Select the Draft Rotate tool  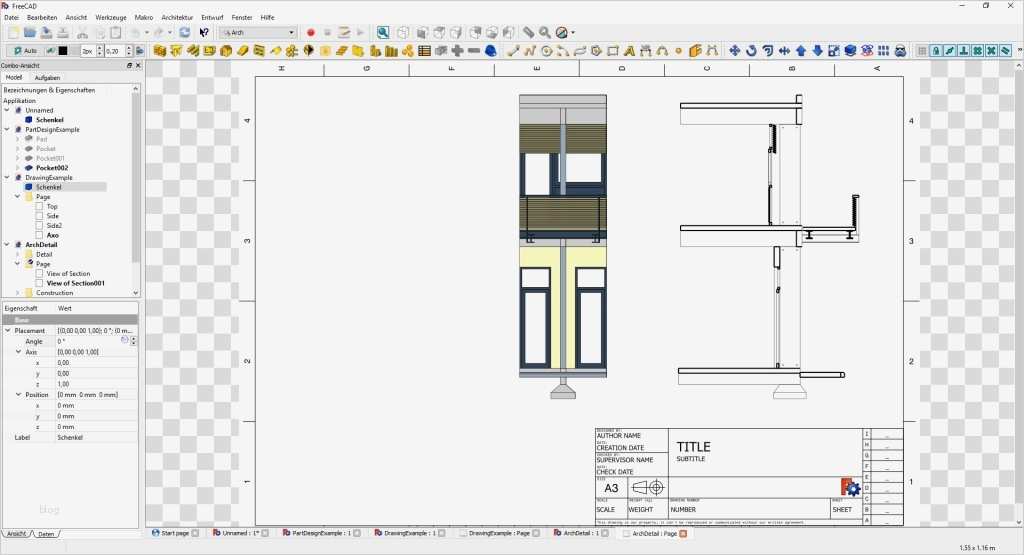click(751, 51)
